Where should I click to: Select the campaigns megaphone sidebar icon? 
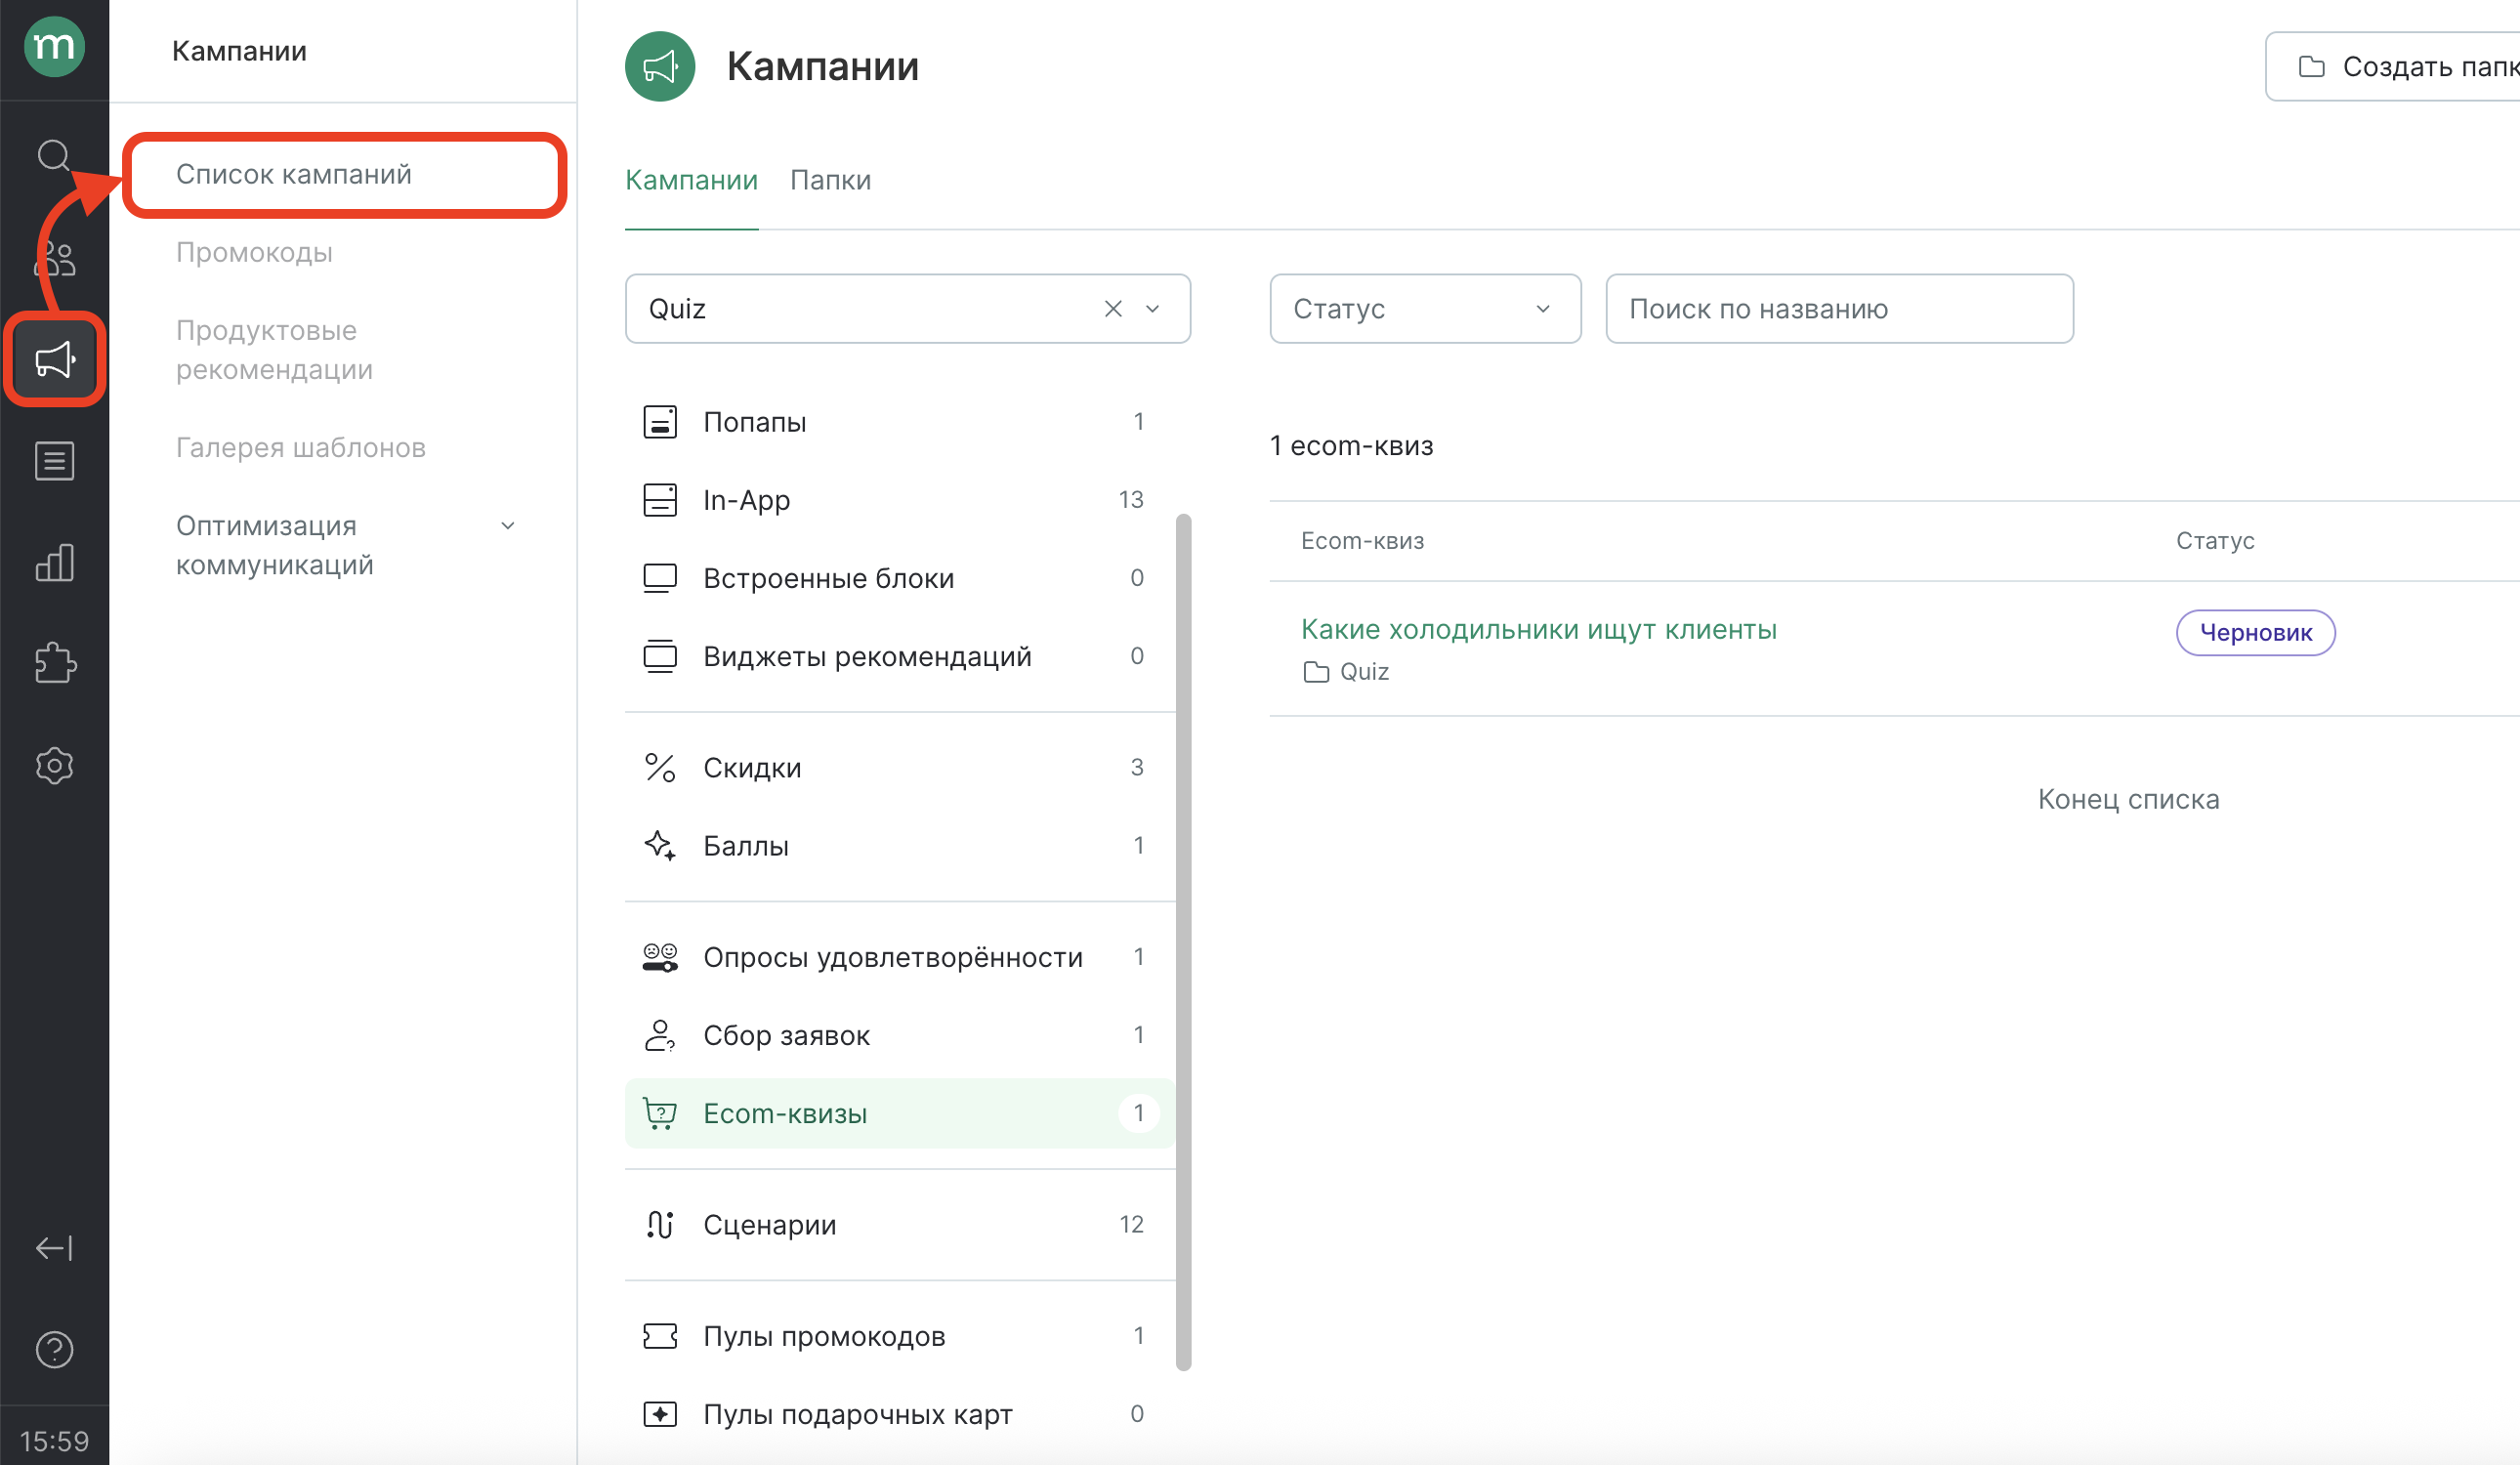pyautogui.click(x=54, y=360)
